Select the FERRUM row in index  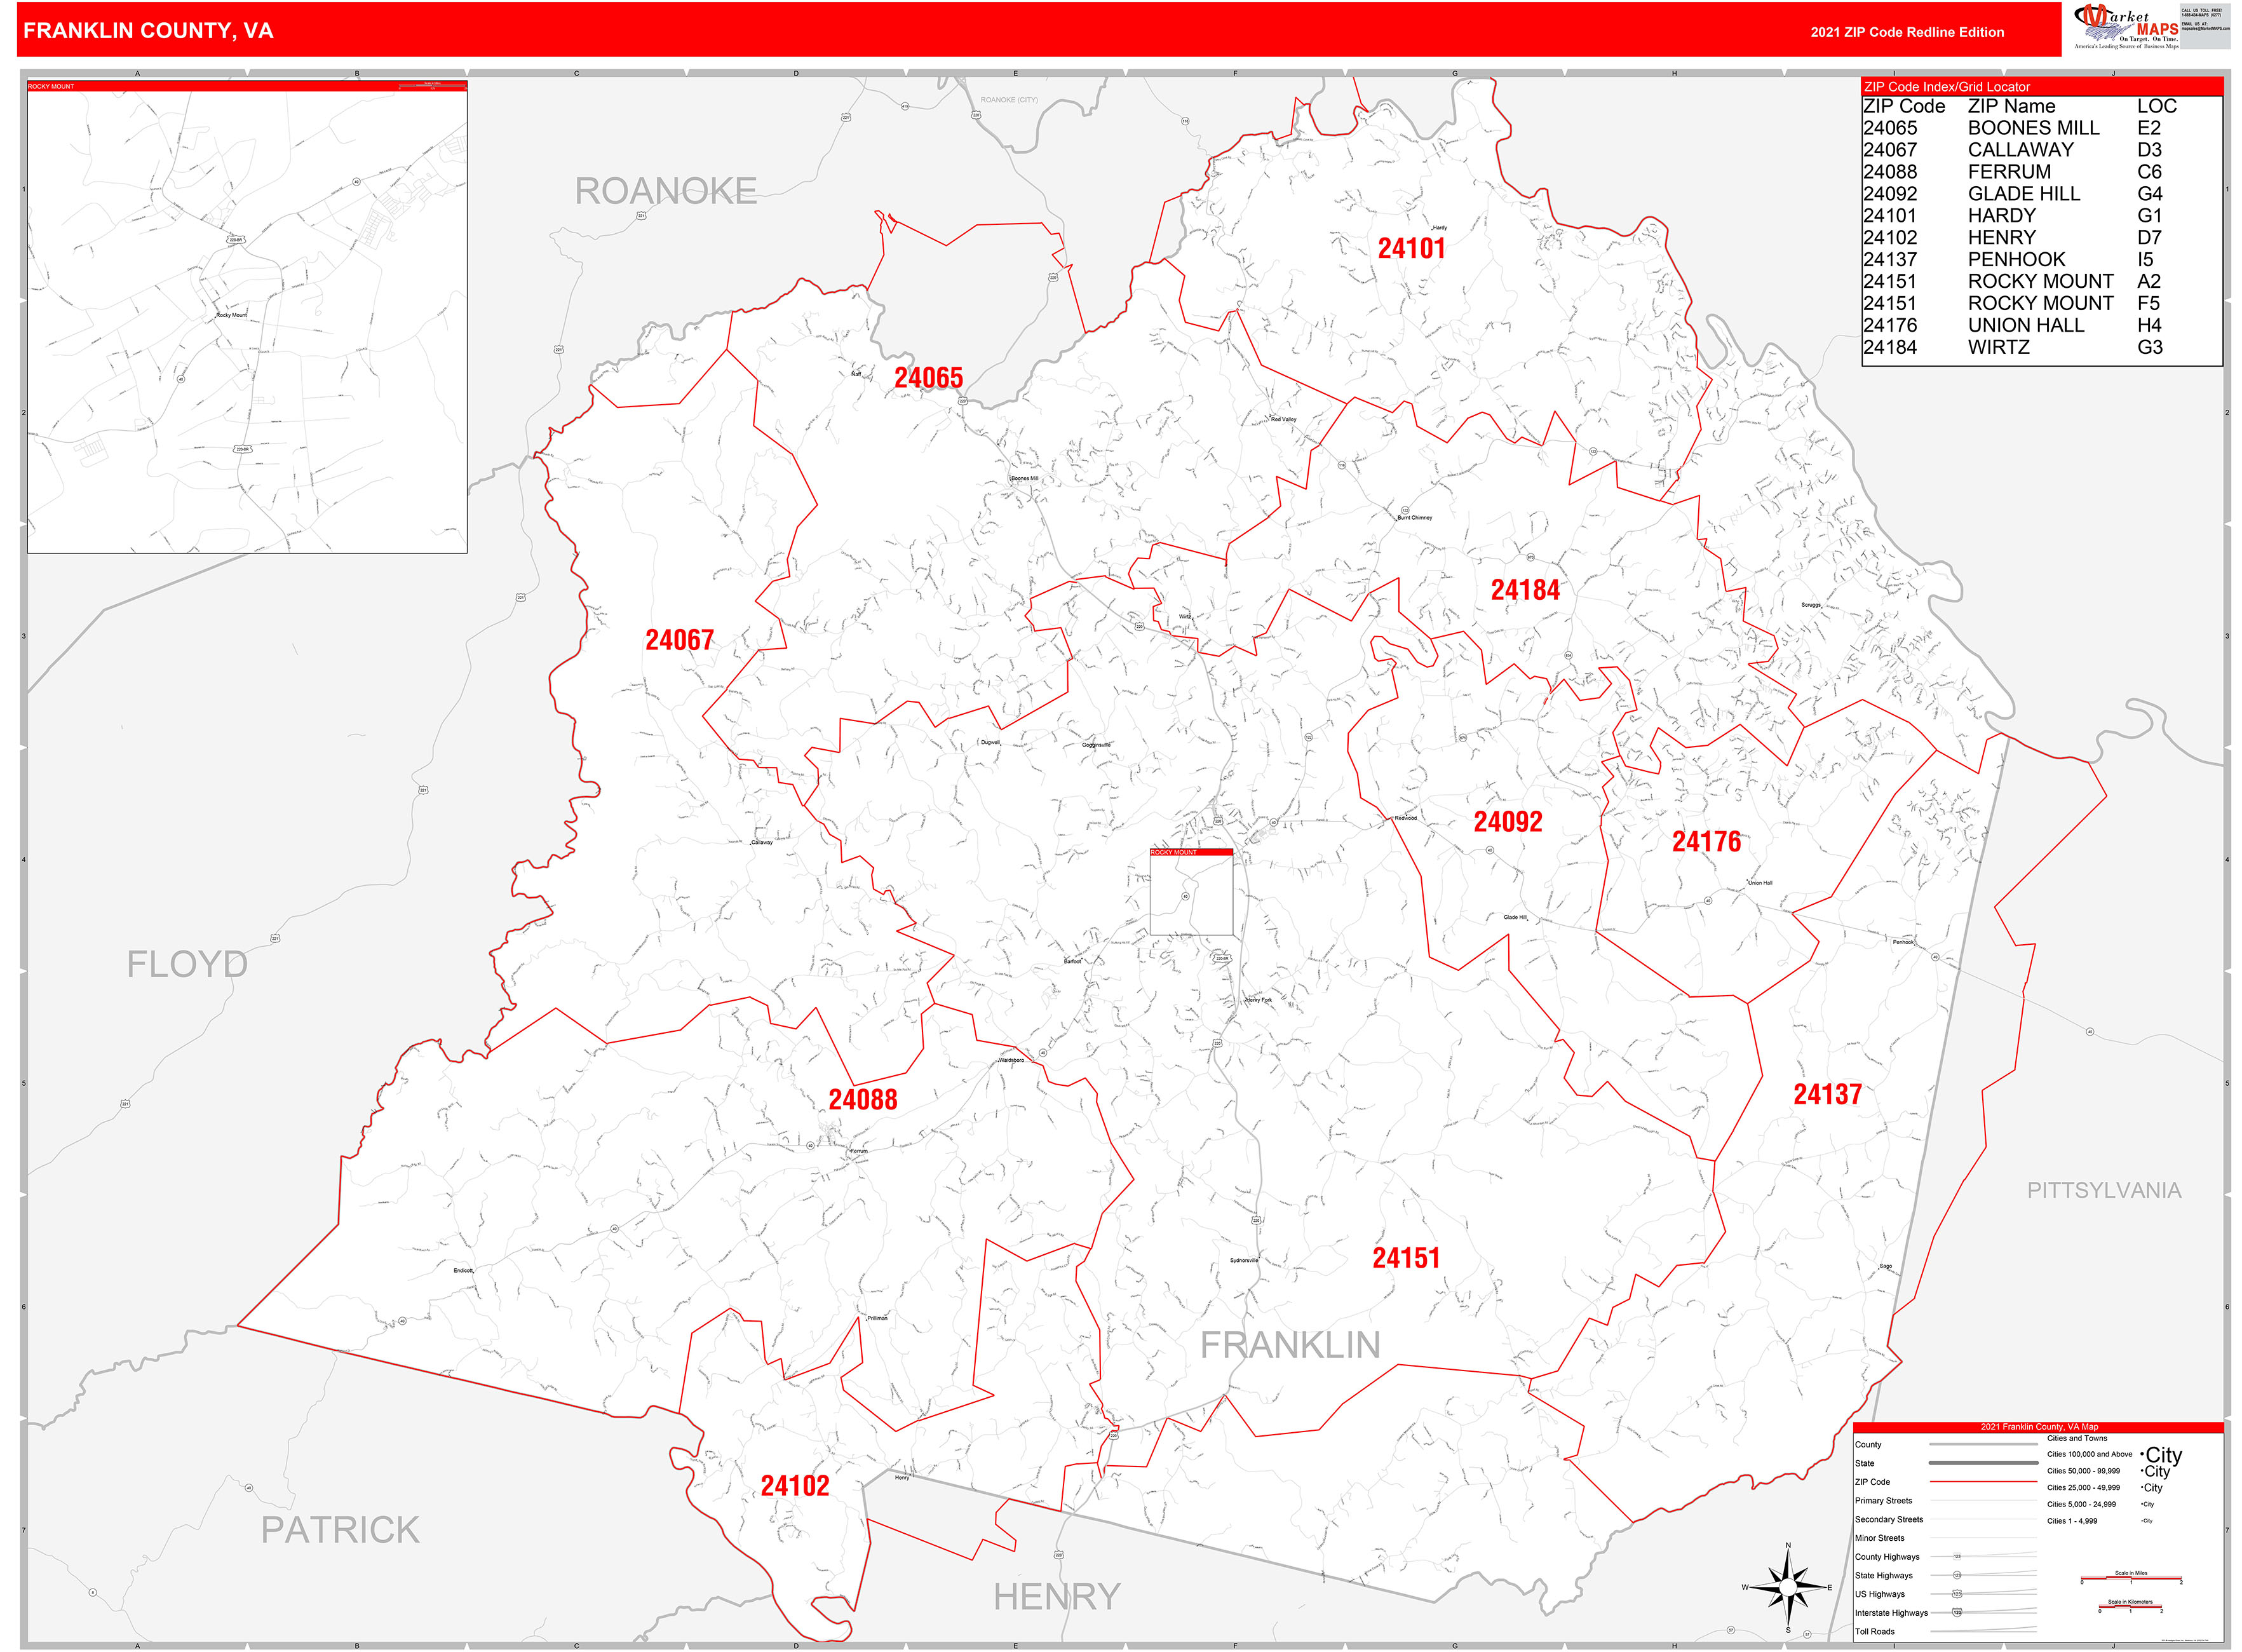(2012, 172)
